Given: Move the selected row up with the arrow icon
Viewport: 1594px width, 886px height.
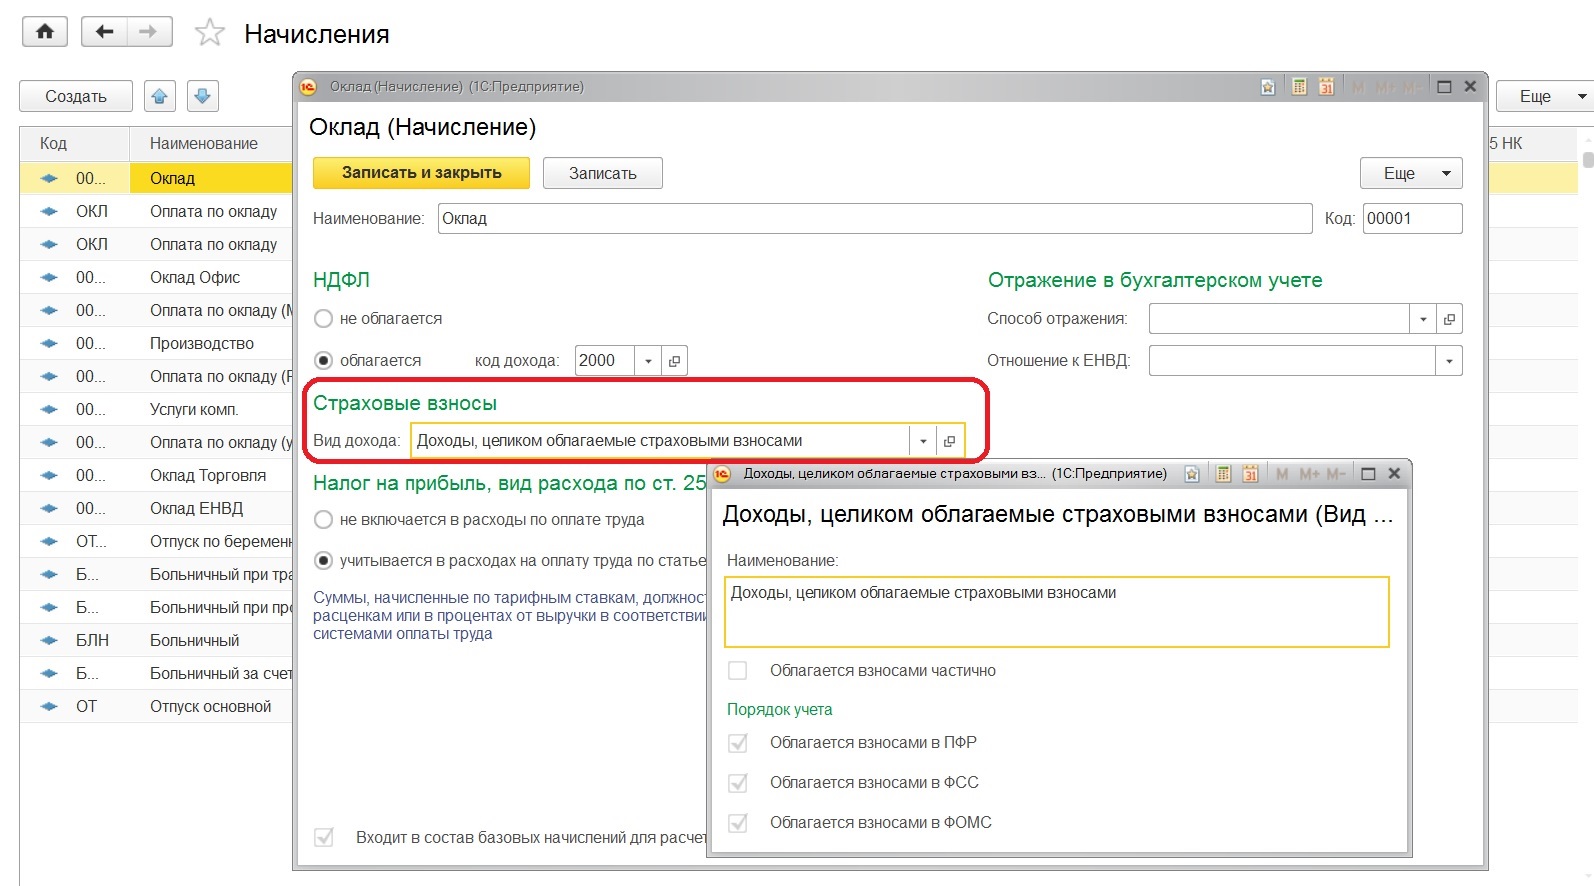Looking at the screenshot, I should (160, 96).
